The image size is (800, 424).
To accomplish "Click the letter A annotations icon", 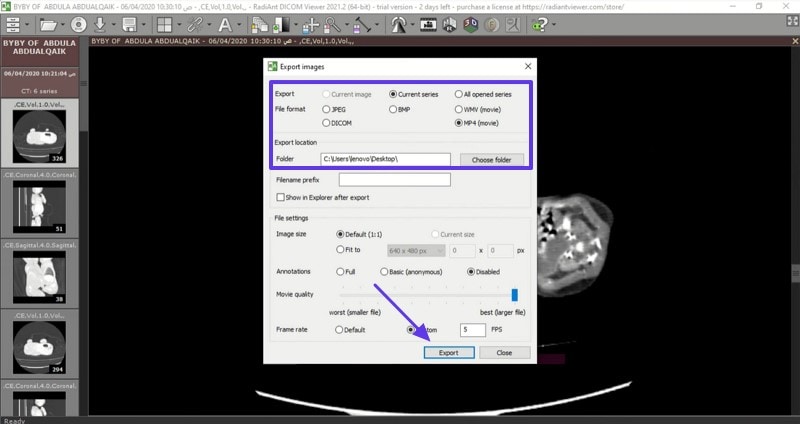I will [x=224, y=24].
